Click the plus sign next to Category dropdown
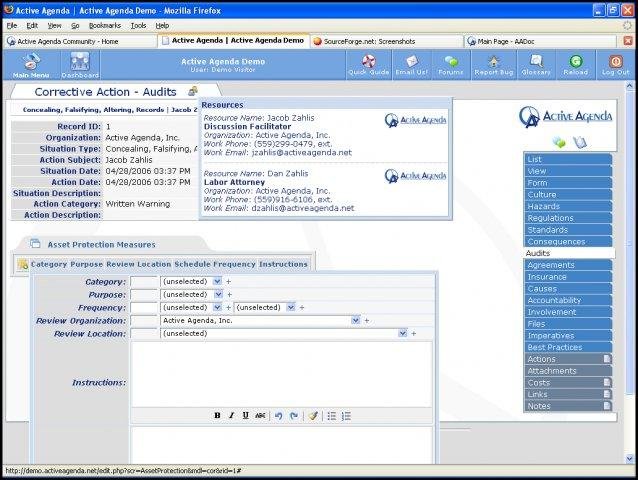The width and height of the screenshot is (638, 480). (x=228, y=281)
